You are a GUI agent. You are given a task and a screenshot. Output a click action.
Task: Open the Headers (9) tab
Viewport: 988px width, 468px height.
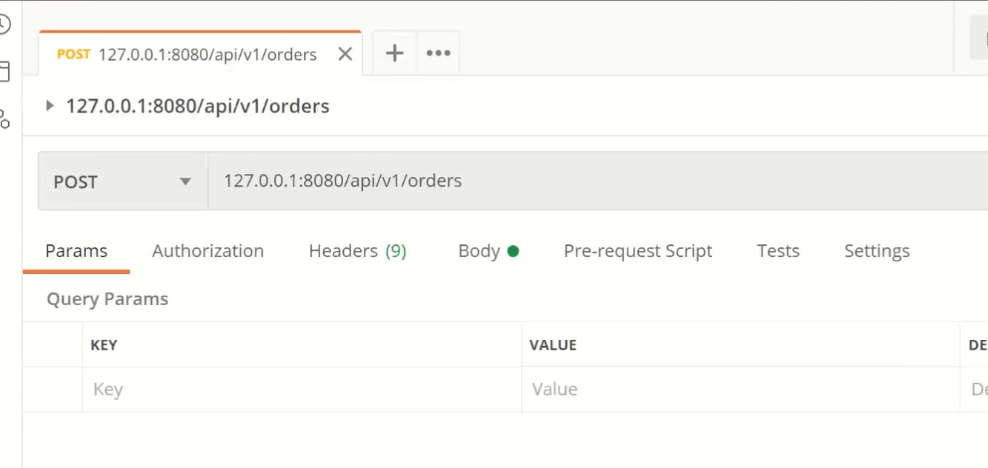(x=357, y=251)
